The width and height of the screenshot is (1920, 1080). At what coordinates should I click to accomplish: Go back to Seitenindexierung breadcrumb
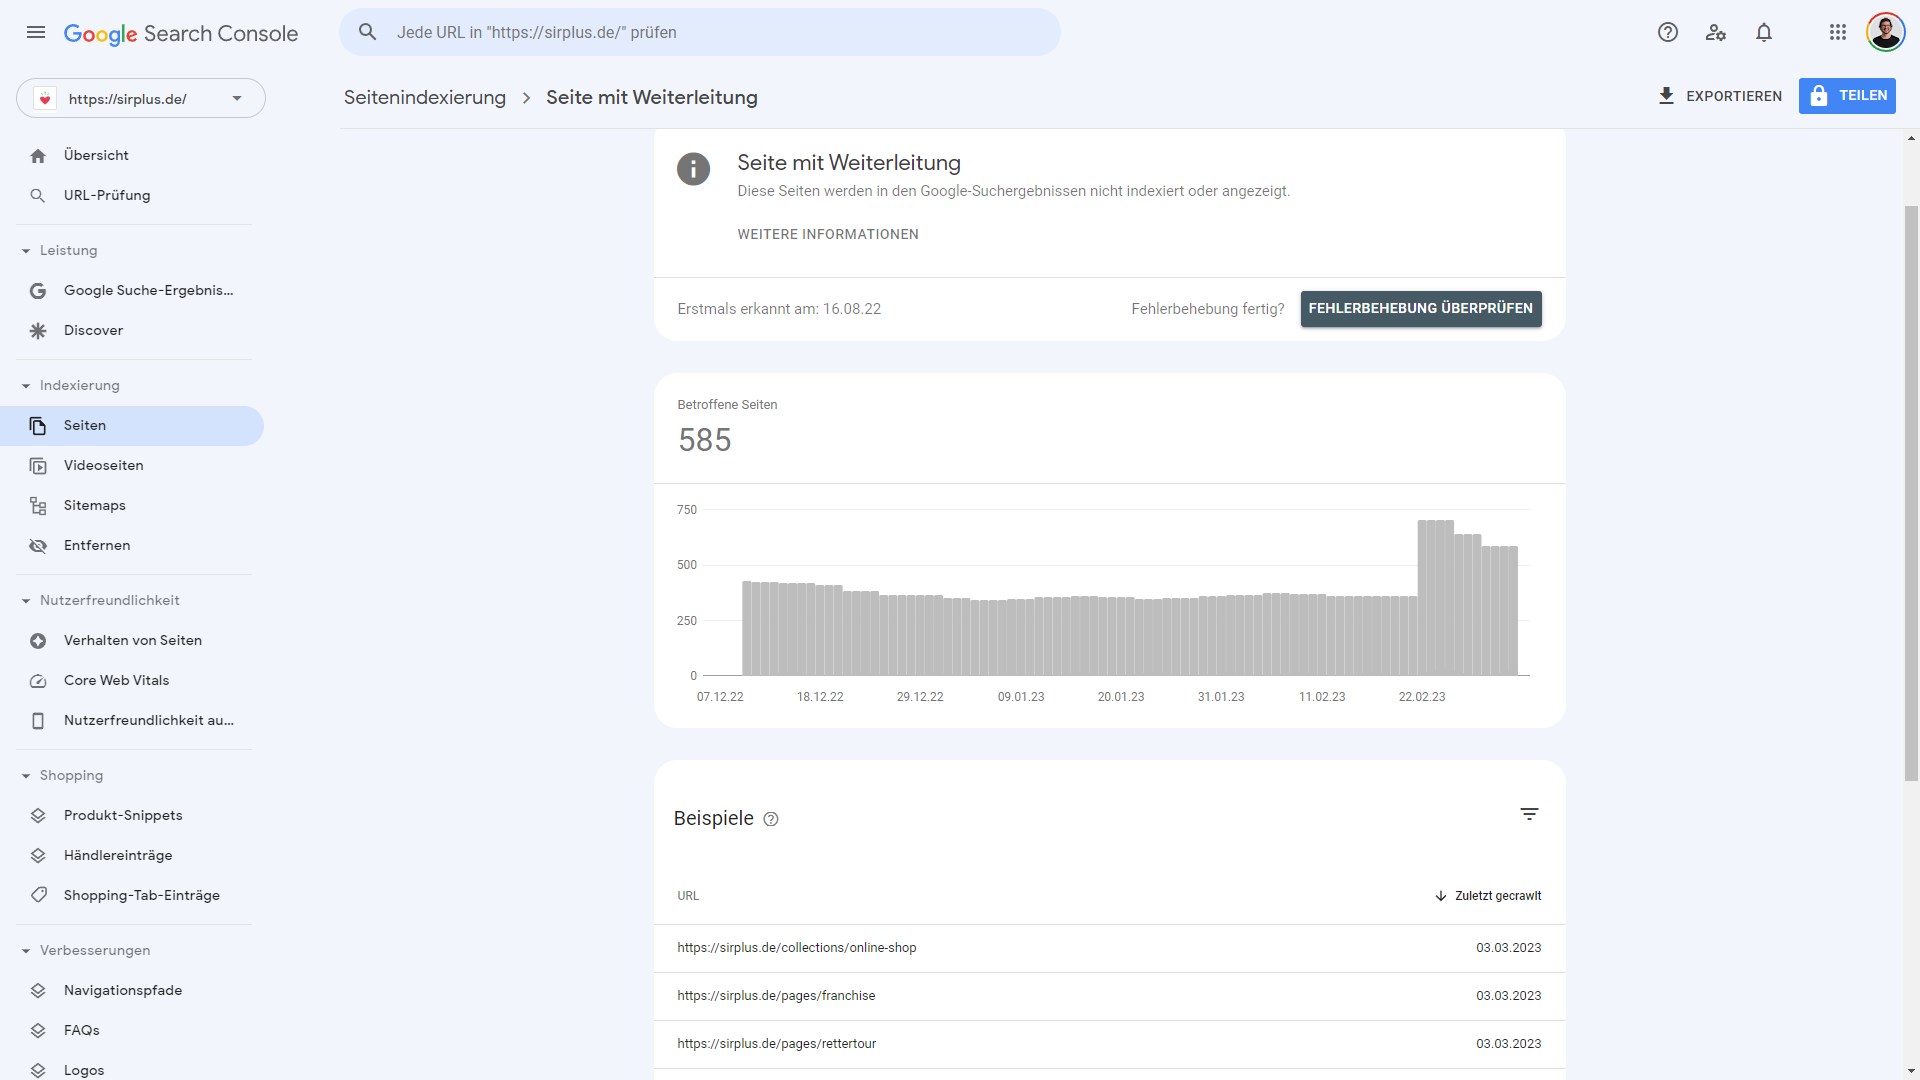click(x=425, y=98)
